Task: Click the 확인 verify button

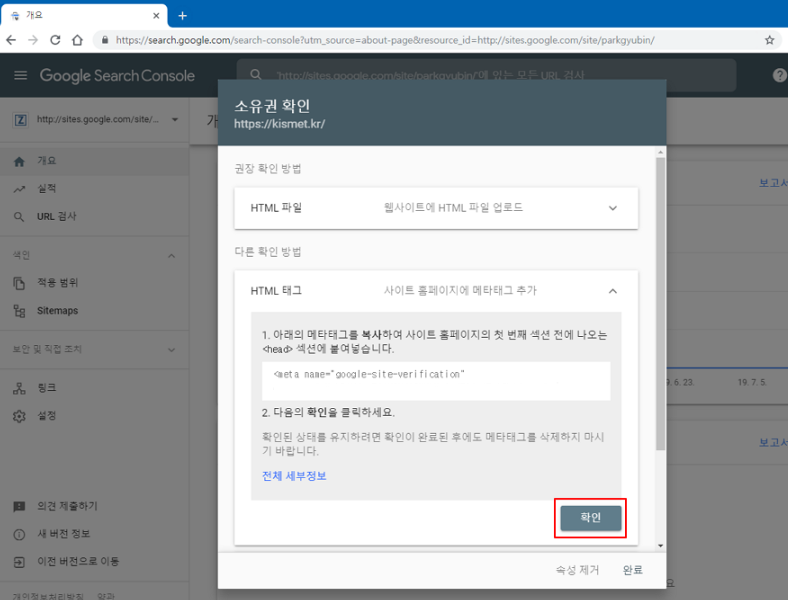Action: [x=590, y=518]
